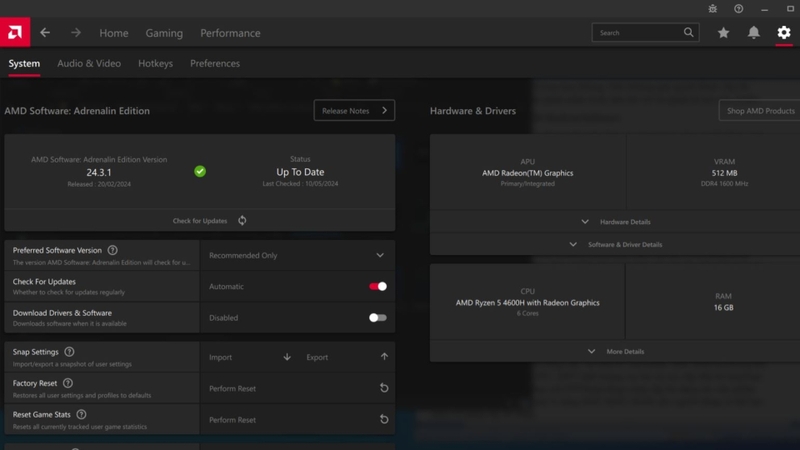Screen dimensions: 800x450
Task: Open Recommended Only dropdown
Action: (x=297, y=255)
